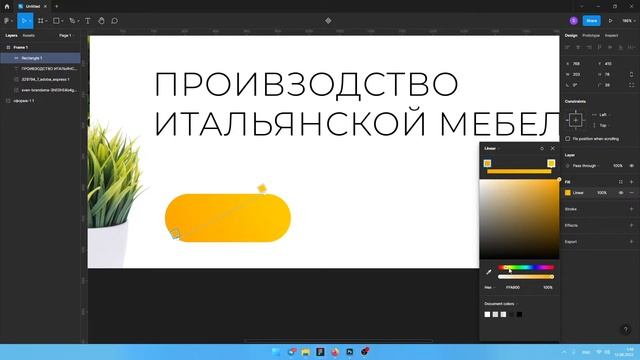Click the hue slider
This screenshot has height=360, width=640.
click(526, 267)
